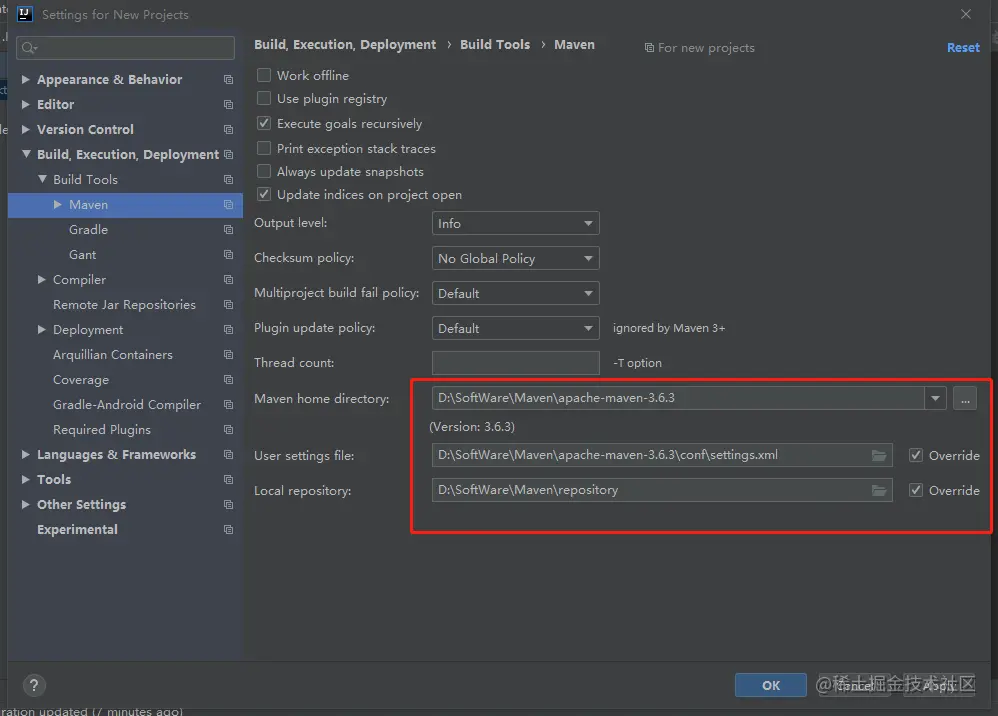Expand the Maven sub-settings arrow

pyautogui.click(x=57, y=204)
